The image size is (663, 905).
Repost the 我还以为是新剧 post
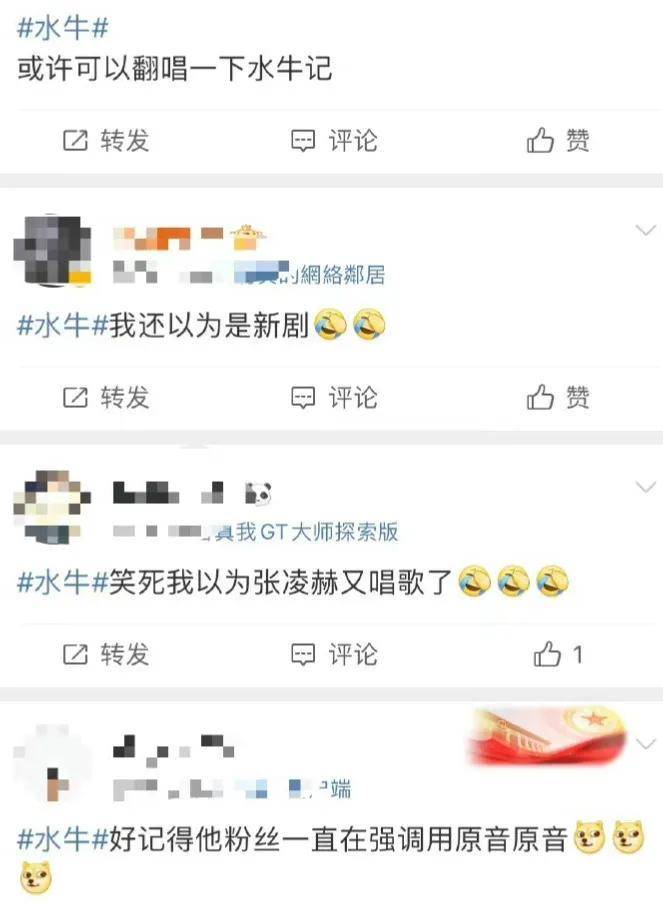pyautogui.click(x=106, y=397)
